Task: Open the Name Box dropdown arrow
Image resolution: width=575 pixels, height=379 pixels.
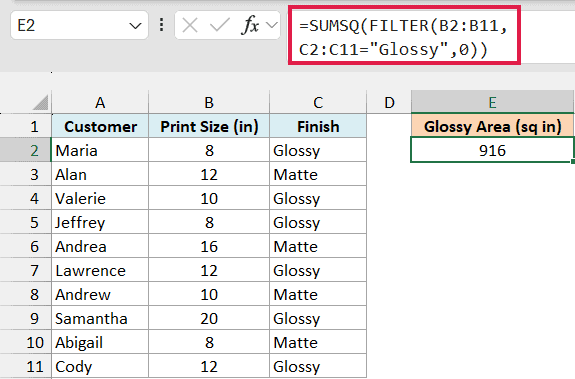Action: tap(135, 26)
